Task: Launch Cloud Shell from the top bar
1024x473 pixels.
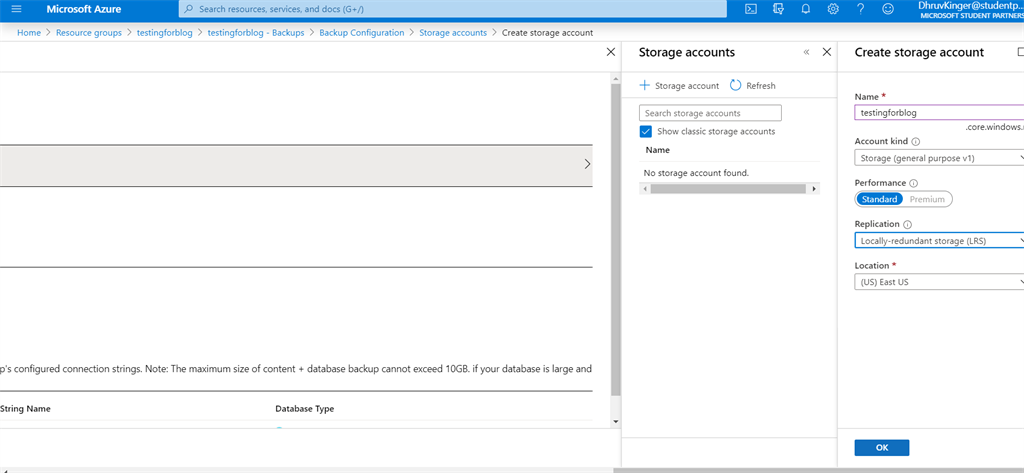Action: 751,9
